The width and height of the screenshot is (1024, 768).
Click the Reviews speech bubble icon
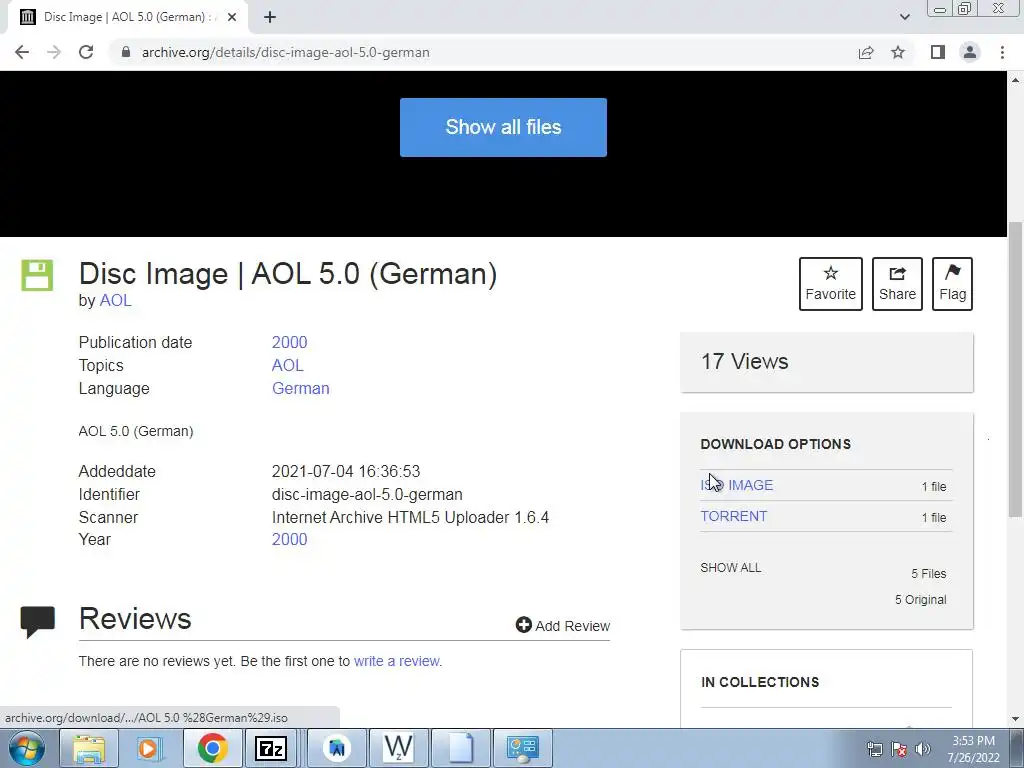(38, 622)
